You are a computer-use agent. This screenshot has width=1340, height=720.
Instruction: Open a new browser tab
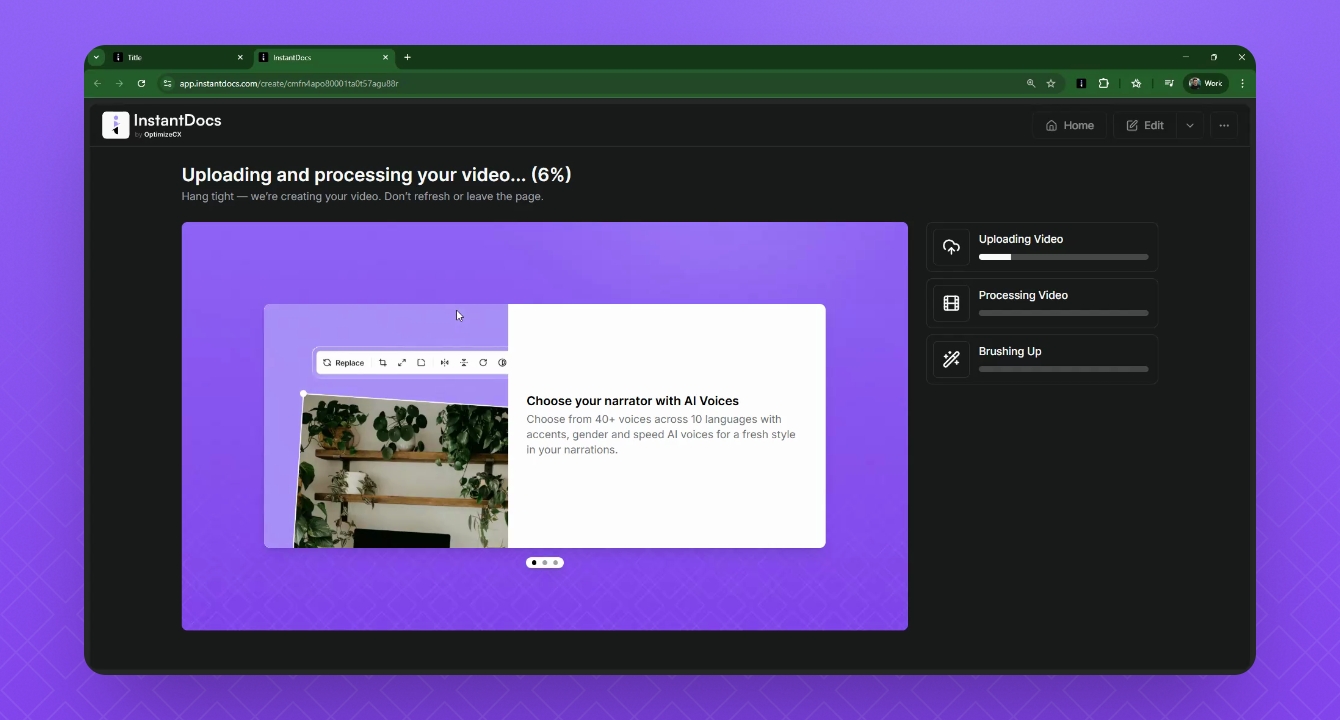407,57
